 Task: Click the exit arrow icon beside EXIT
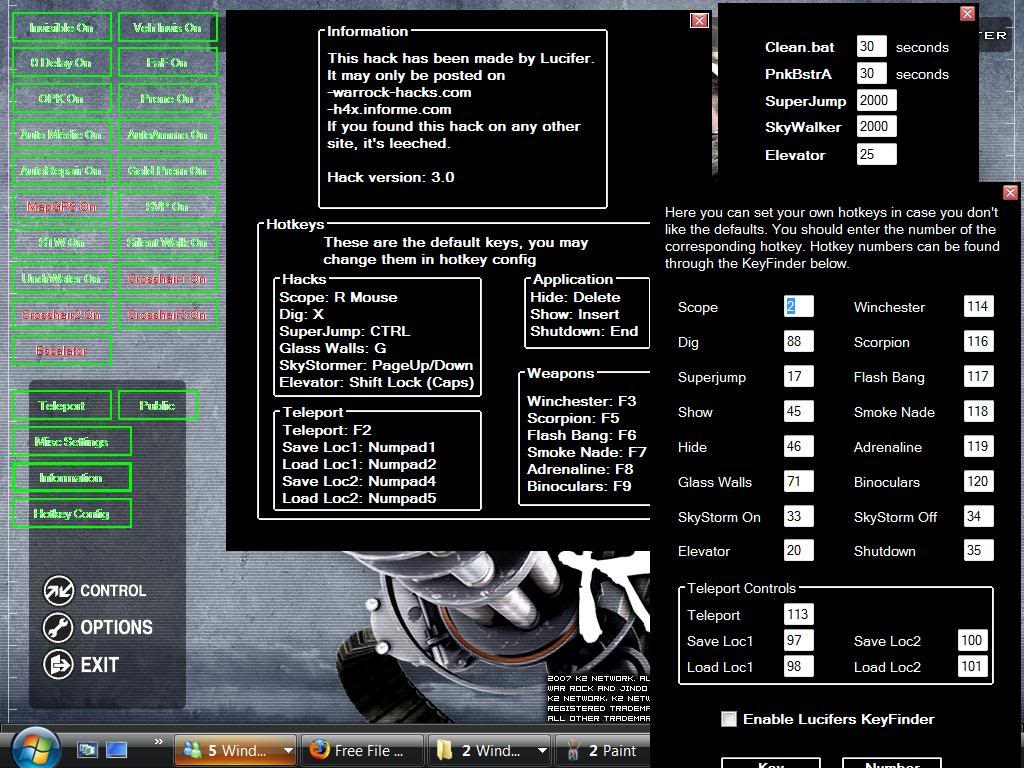tap(58, 665)
